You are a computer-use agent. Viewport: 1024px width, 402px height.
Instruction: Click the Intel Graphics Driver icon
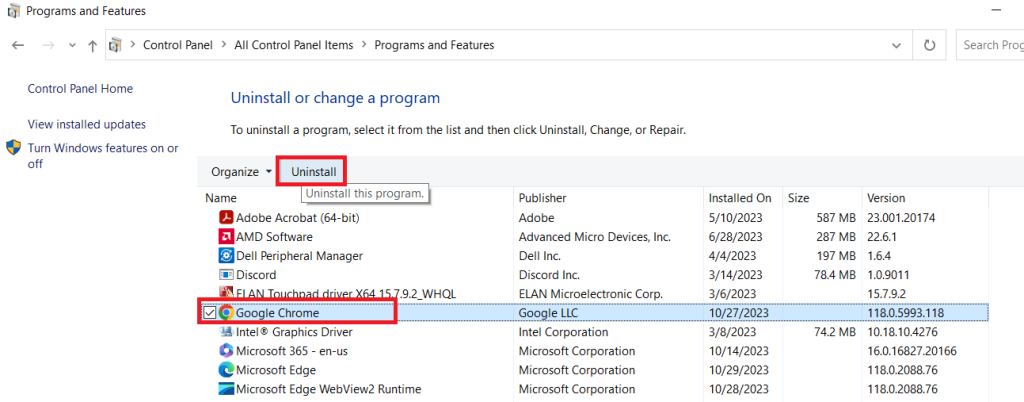pos(226,332)
